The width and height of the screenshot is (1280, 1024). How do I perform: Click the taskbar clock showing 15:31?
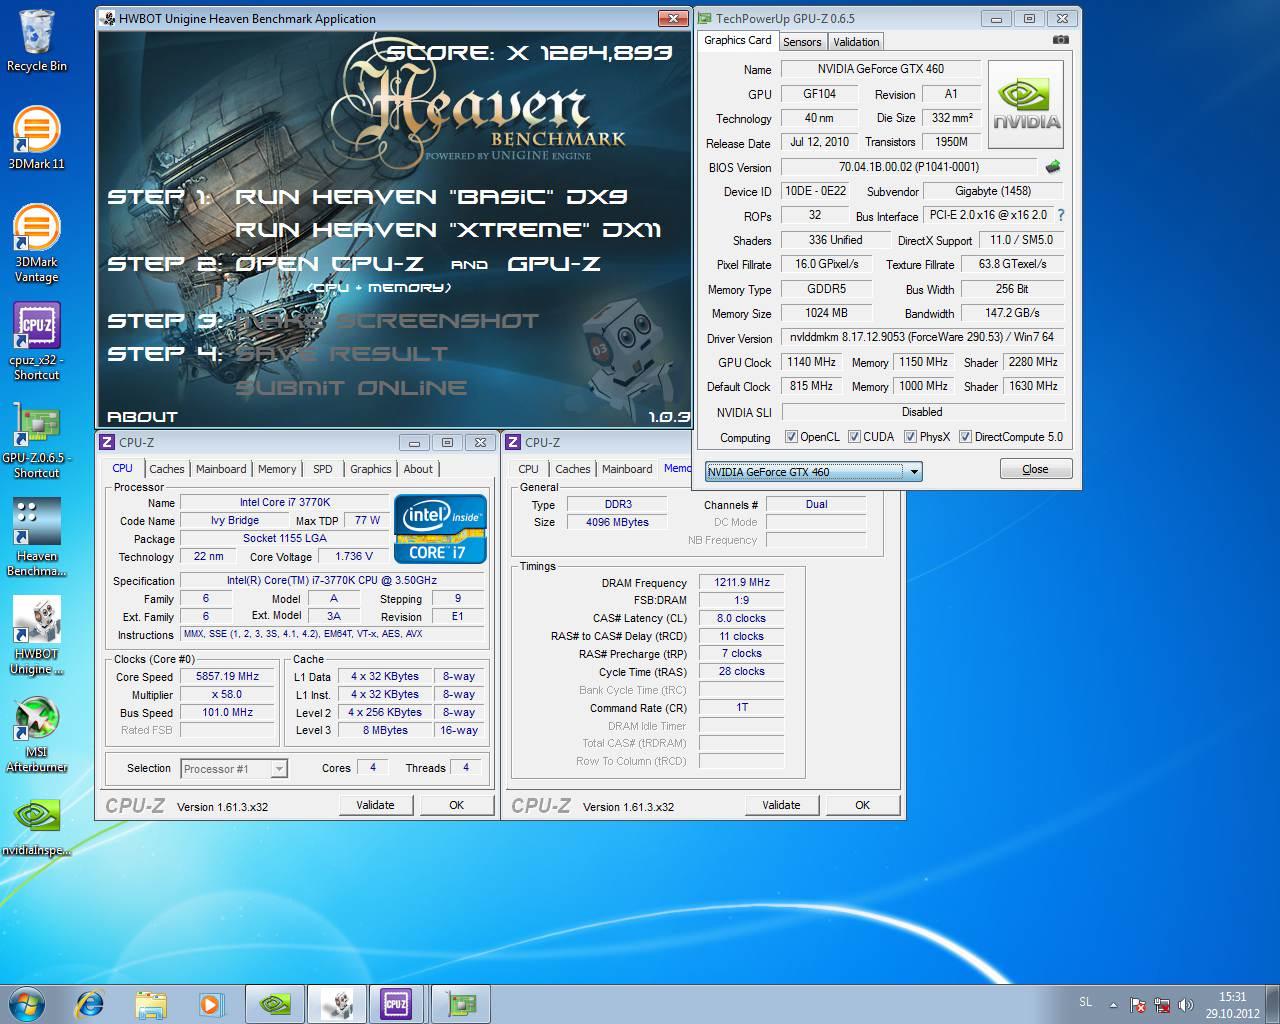coord(1232,1004)
